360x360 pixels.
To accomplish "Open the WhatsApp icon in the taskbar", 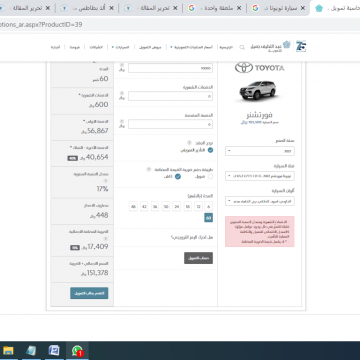I will click(77, 351).
